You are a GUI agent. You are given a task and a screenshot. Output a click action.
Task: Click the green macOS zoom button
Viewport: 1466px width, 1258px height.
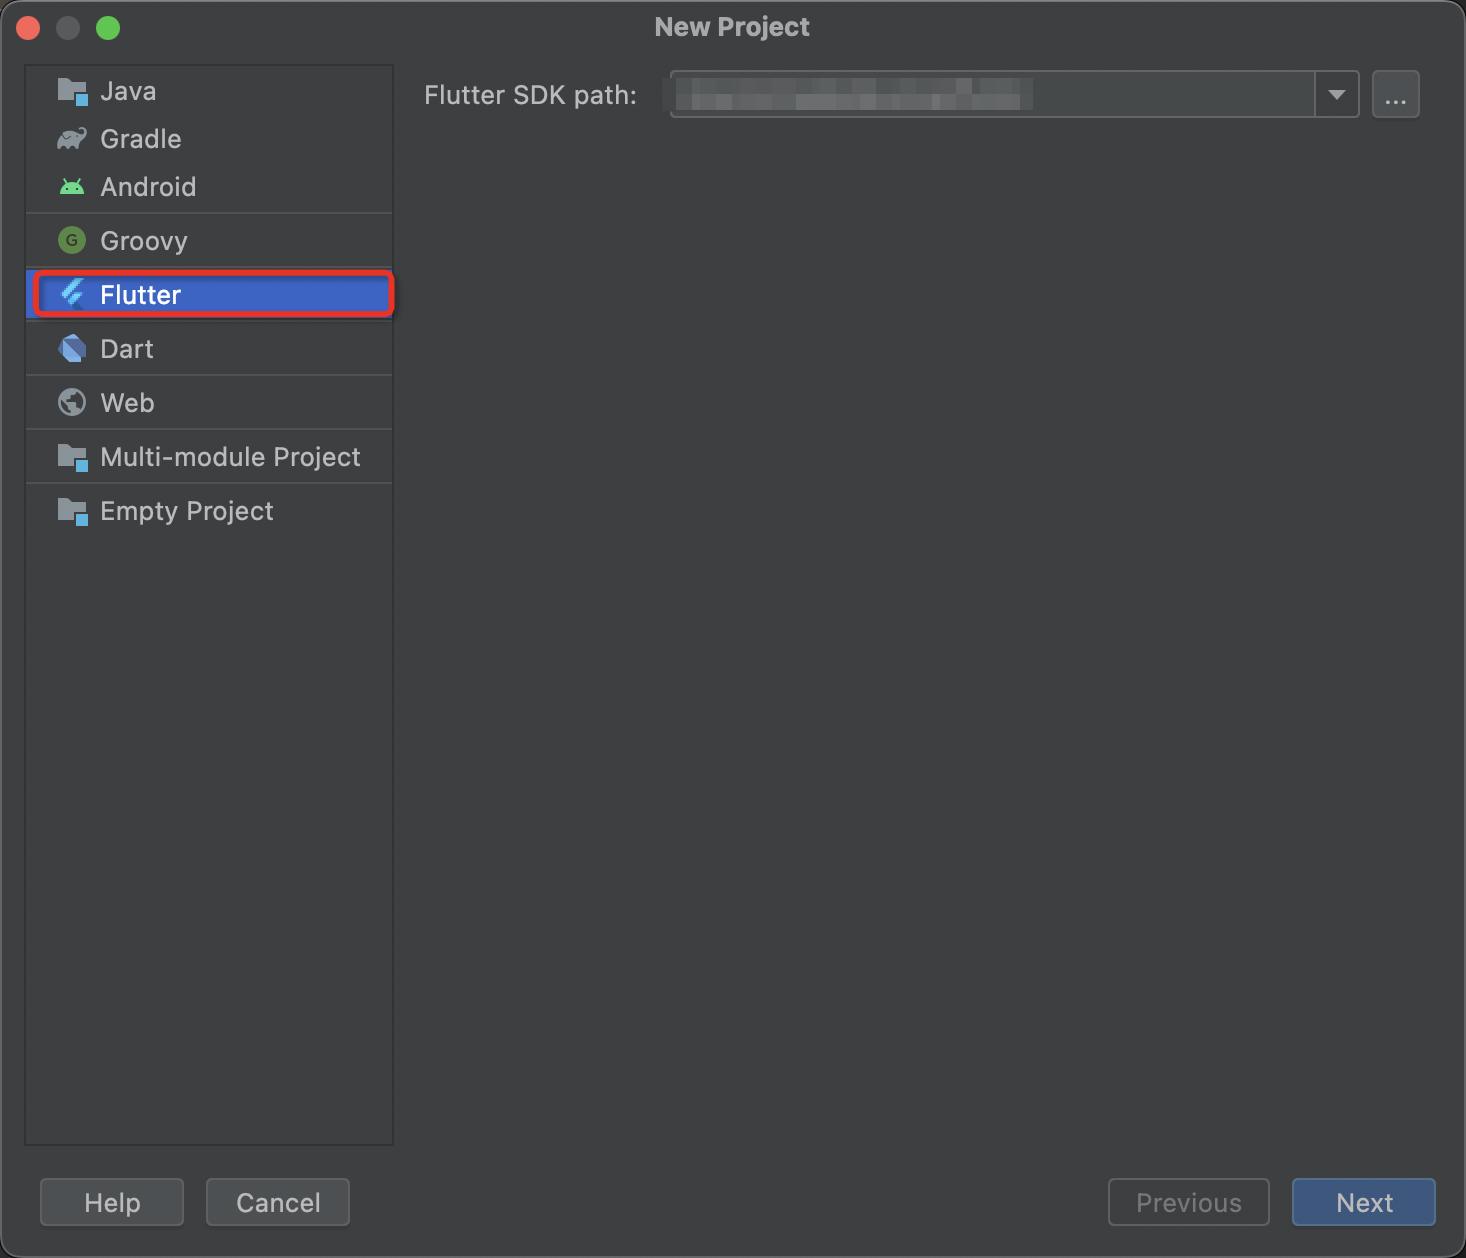108,27
